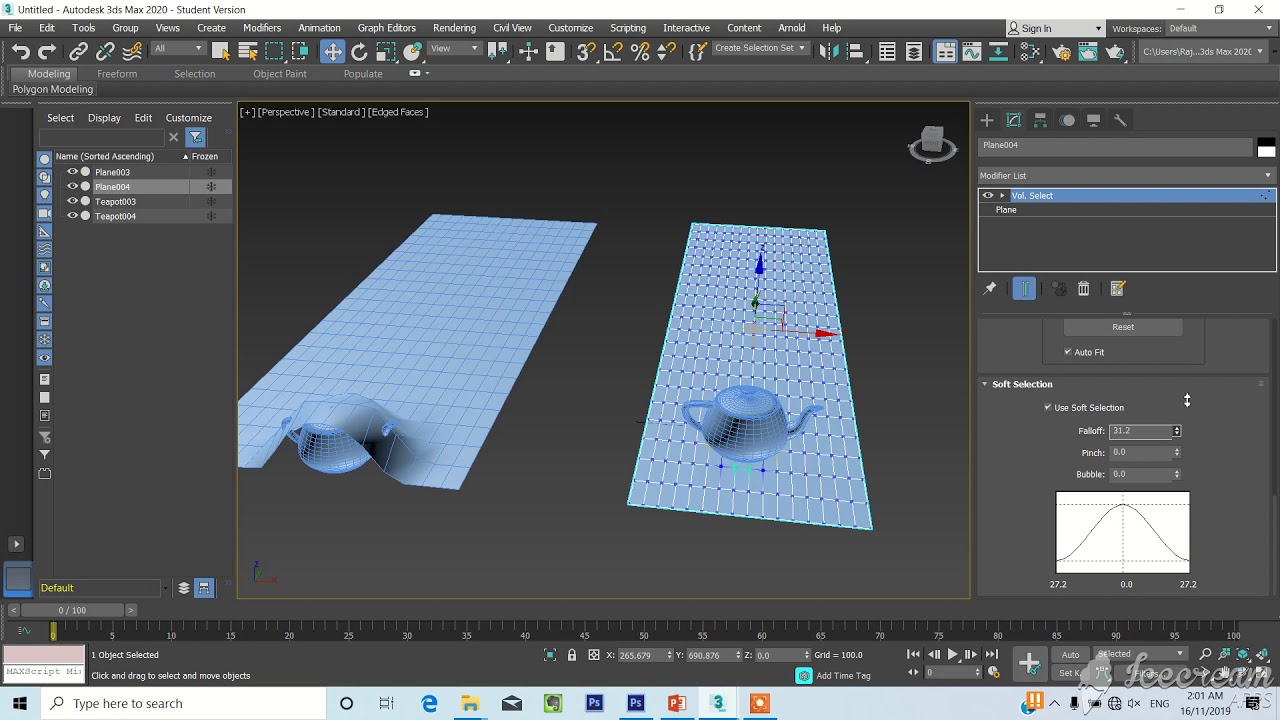Hide Teapot004 using its eye icon
This screenshot has width=1280, height=720.
click(x=72, y=216)
